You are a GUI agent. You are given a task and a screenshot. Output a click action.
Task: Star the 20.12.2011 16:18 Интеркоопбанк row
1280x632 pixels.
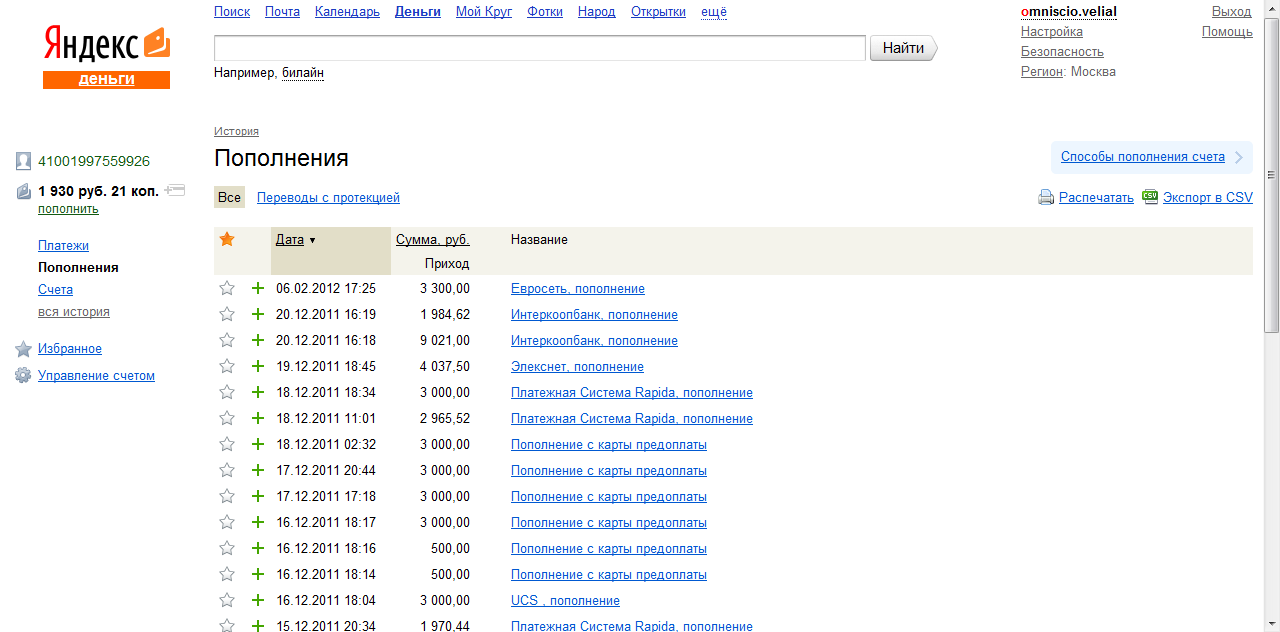point(227,340)
